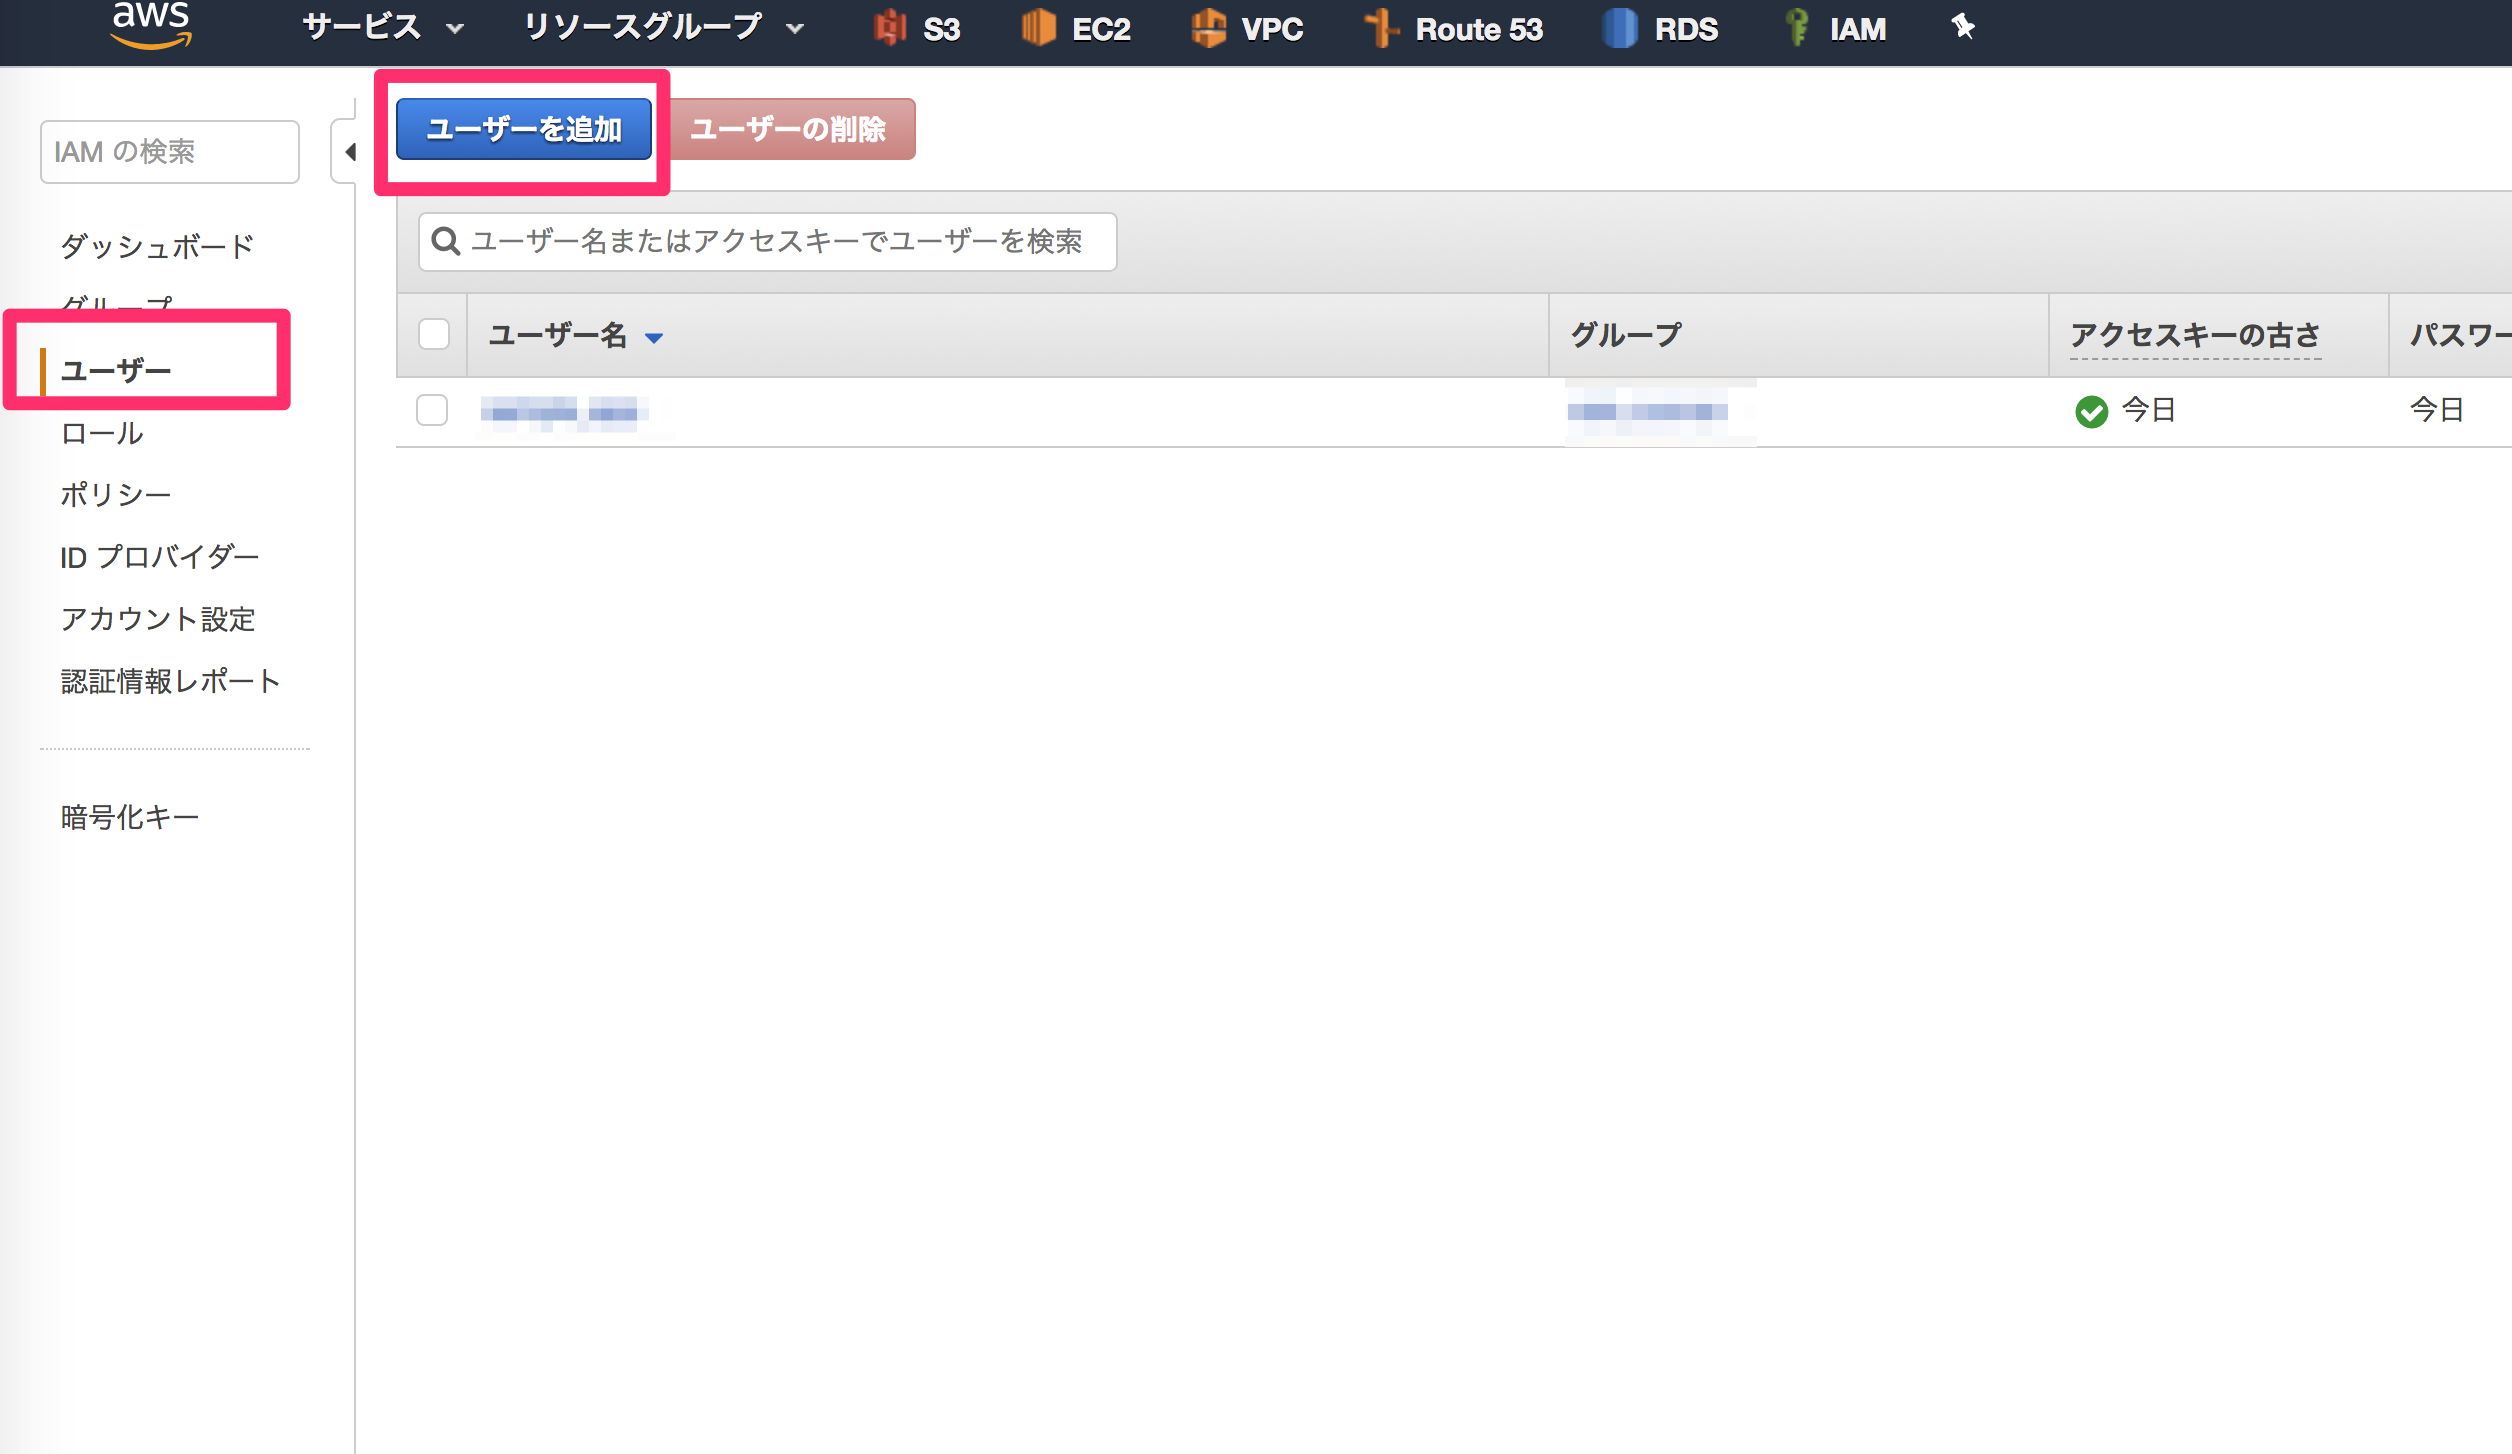Open the Route 53 shortcut icon

[x=1381, y=28]
